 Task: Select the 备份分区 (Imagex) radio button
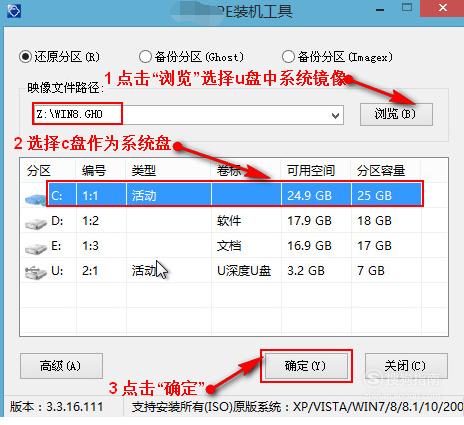[288, 57]
